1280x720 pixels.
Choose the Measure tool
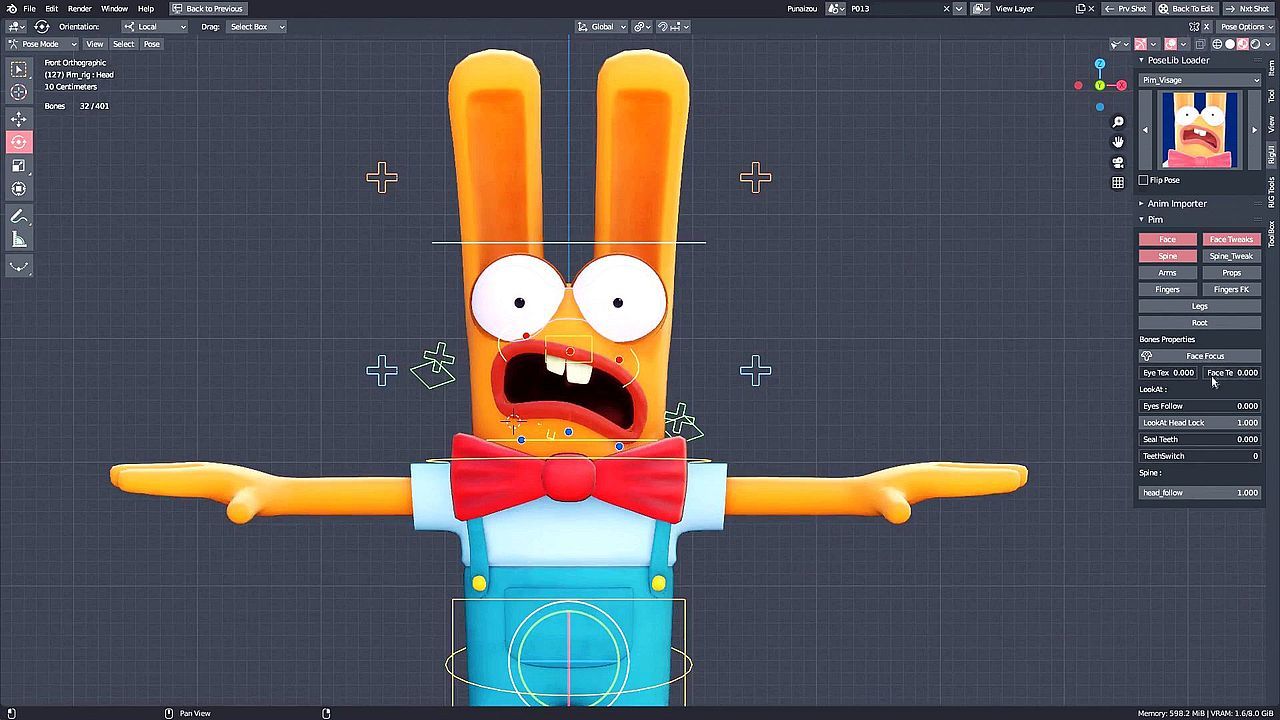(19, 240)
